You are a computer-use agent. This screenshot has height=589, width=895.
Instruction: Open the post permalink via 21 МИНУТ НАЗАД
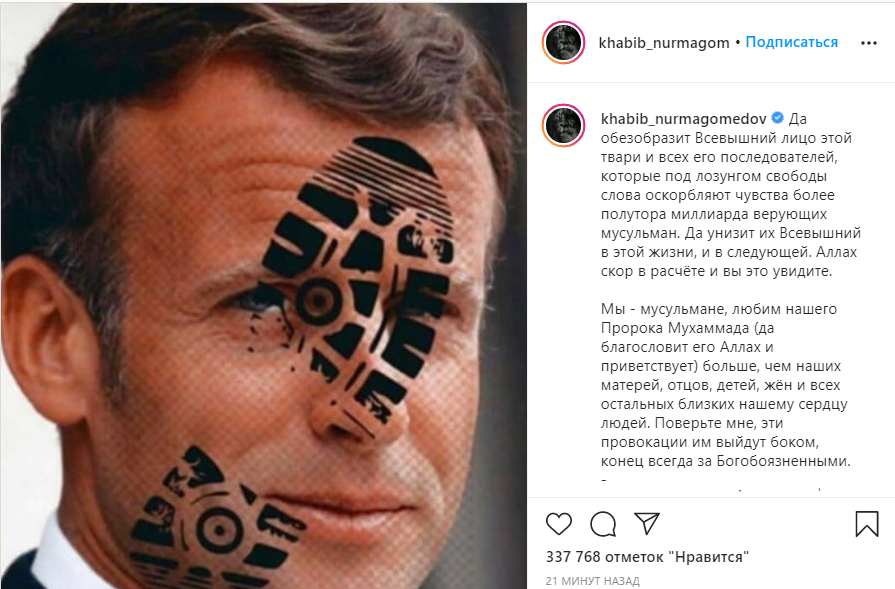[x=592, y=581]
